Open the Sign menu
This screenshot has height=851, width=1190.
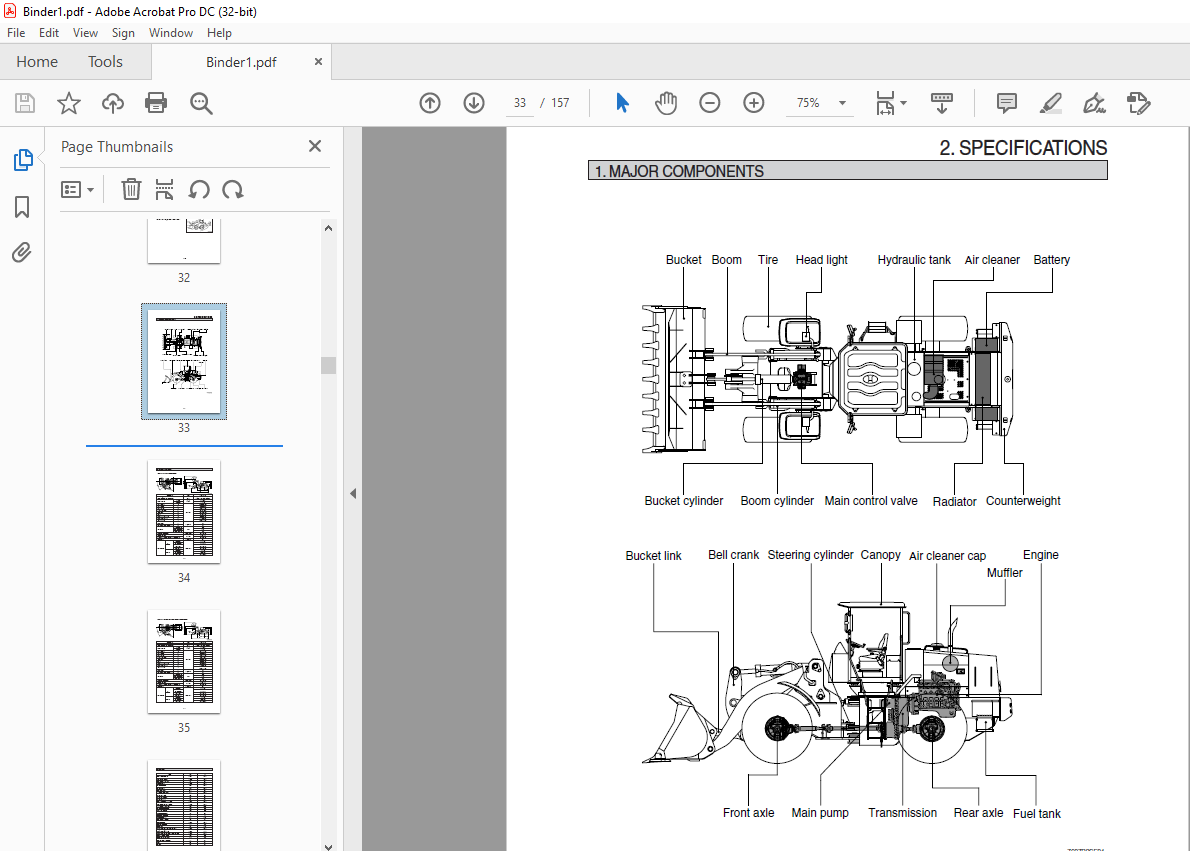pos(123,33)
